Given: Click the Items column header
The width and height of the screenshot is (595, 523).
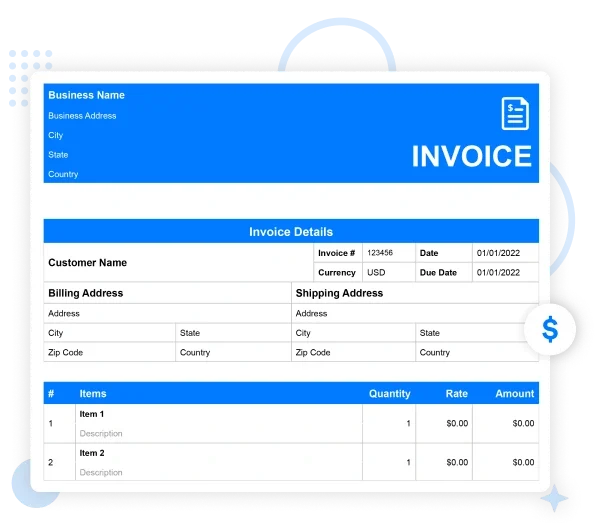Looking at the screenshot, I should 93,394.
